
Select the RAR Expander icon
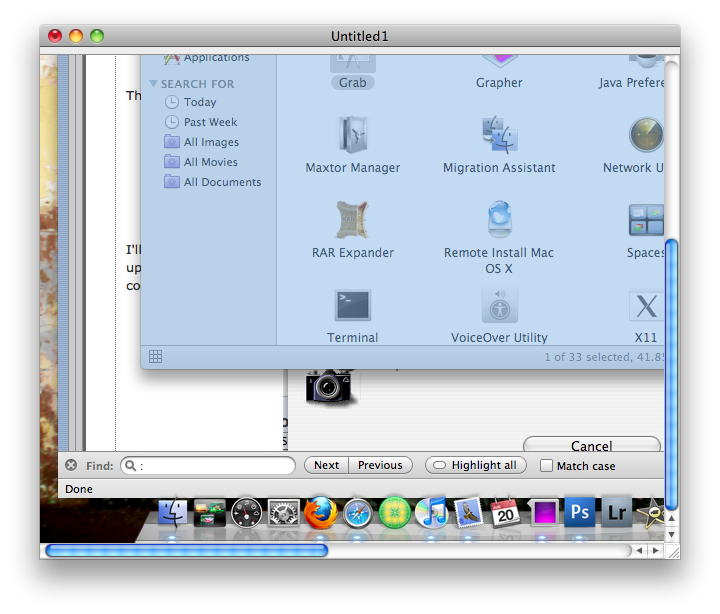coord(353,220)
